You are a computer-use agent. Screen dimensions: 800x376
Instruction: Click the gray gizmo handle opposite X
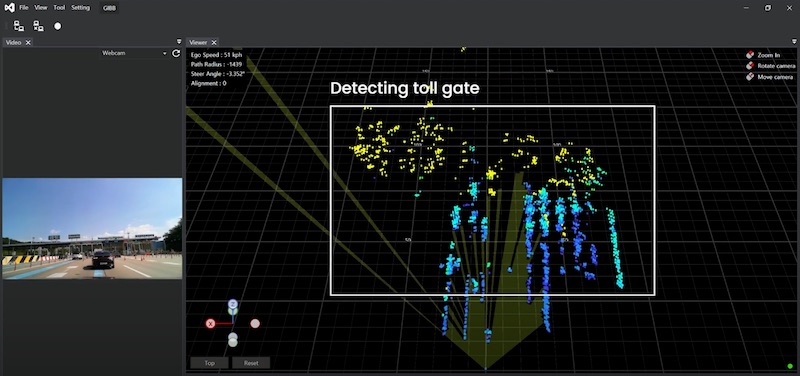point(255,323)
